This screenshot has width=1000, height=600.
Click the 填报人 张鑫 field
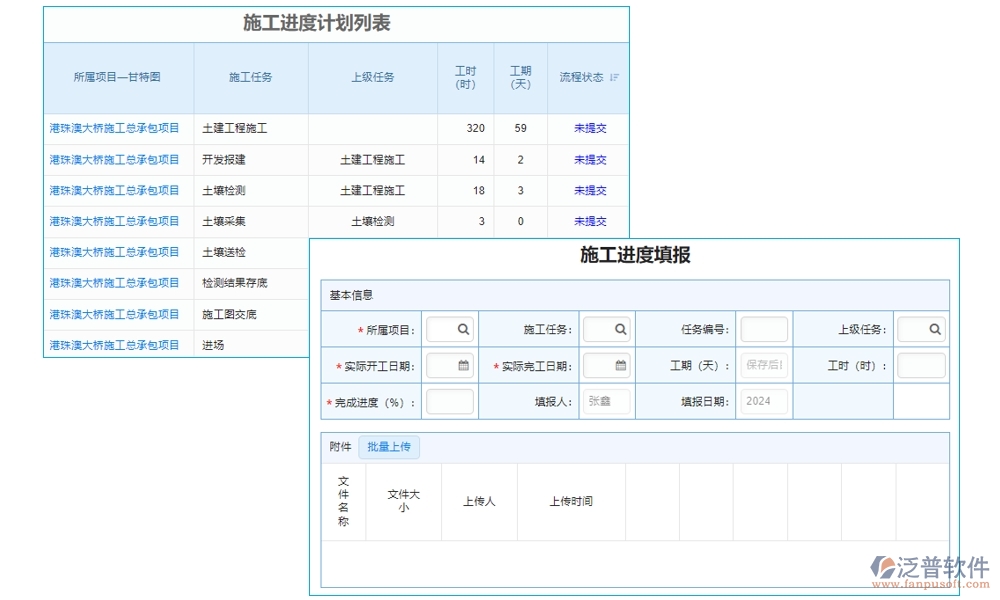606,400
